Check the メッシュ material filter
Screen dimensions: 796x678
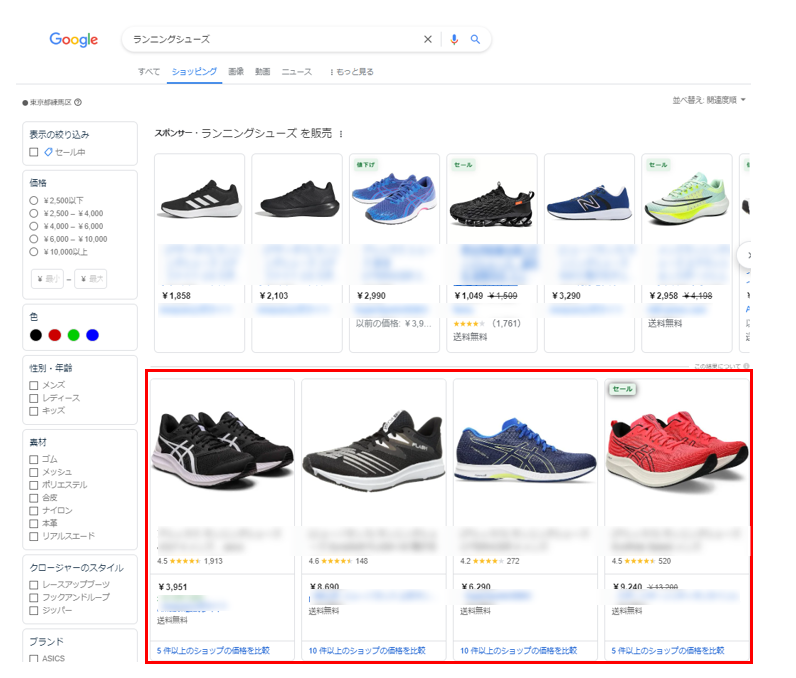[x=34, y=472]
